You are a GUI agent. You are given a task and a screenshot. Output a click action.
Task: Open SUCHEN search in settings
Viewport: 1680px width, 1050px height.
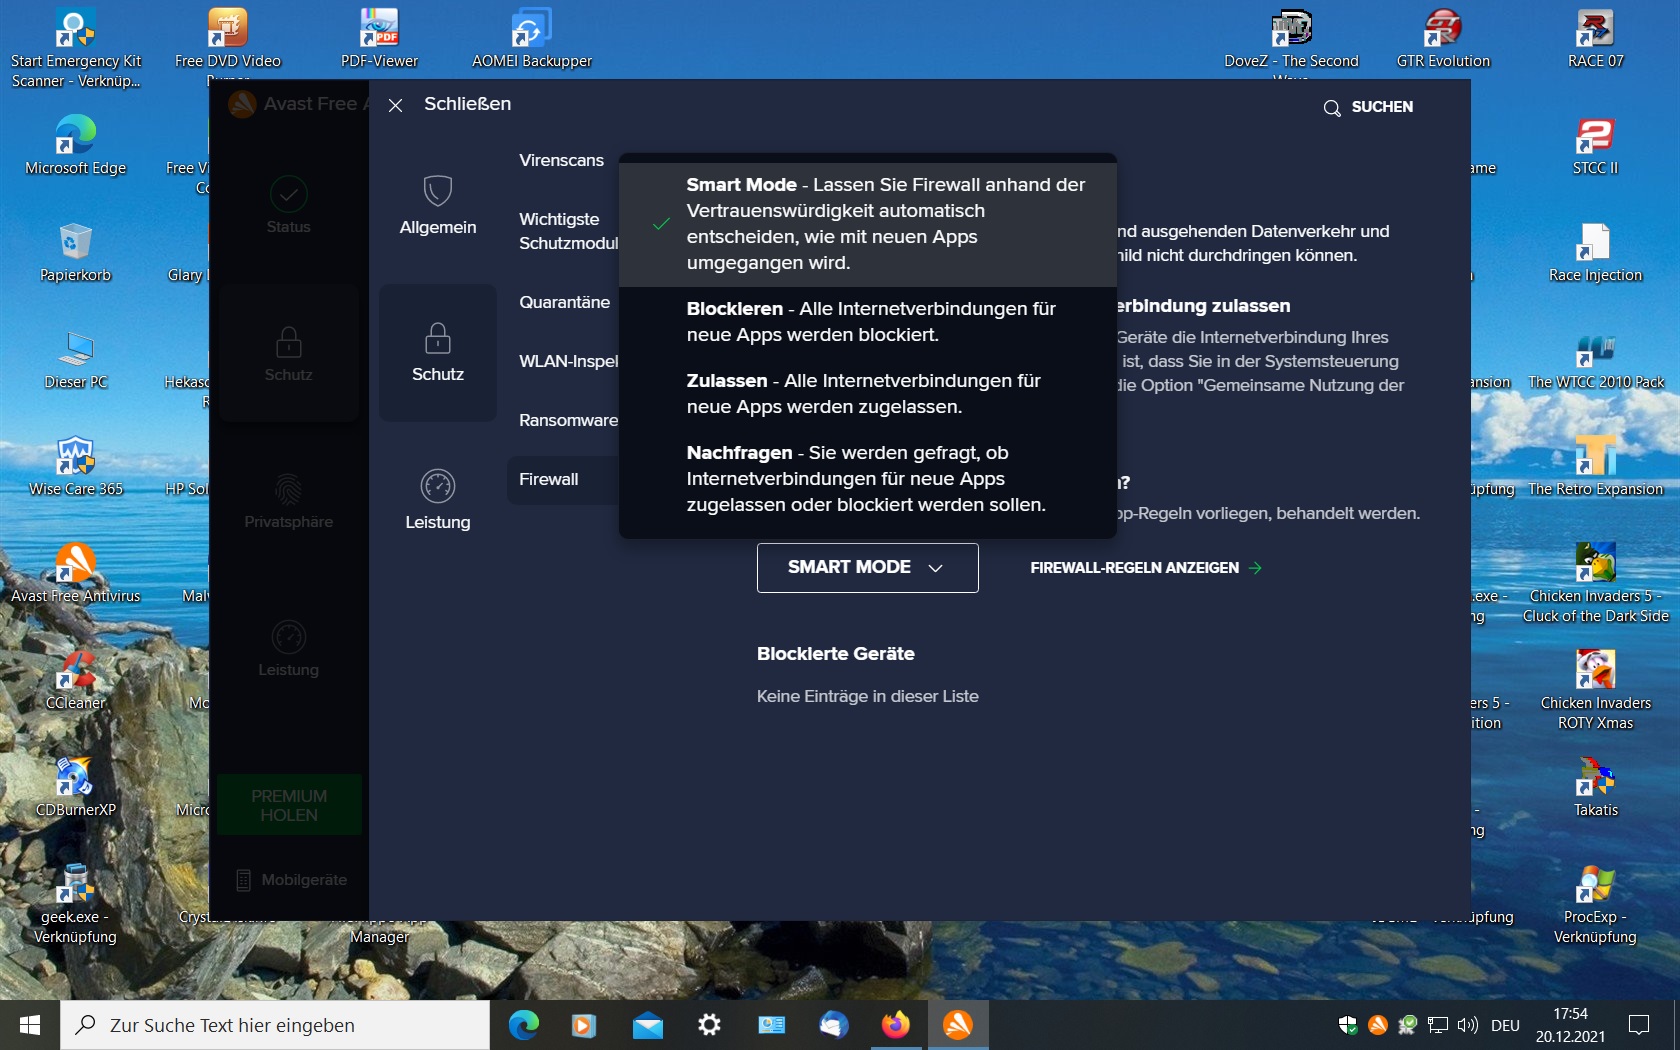(x=1368, y=107)
